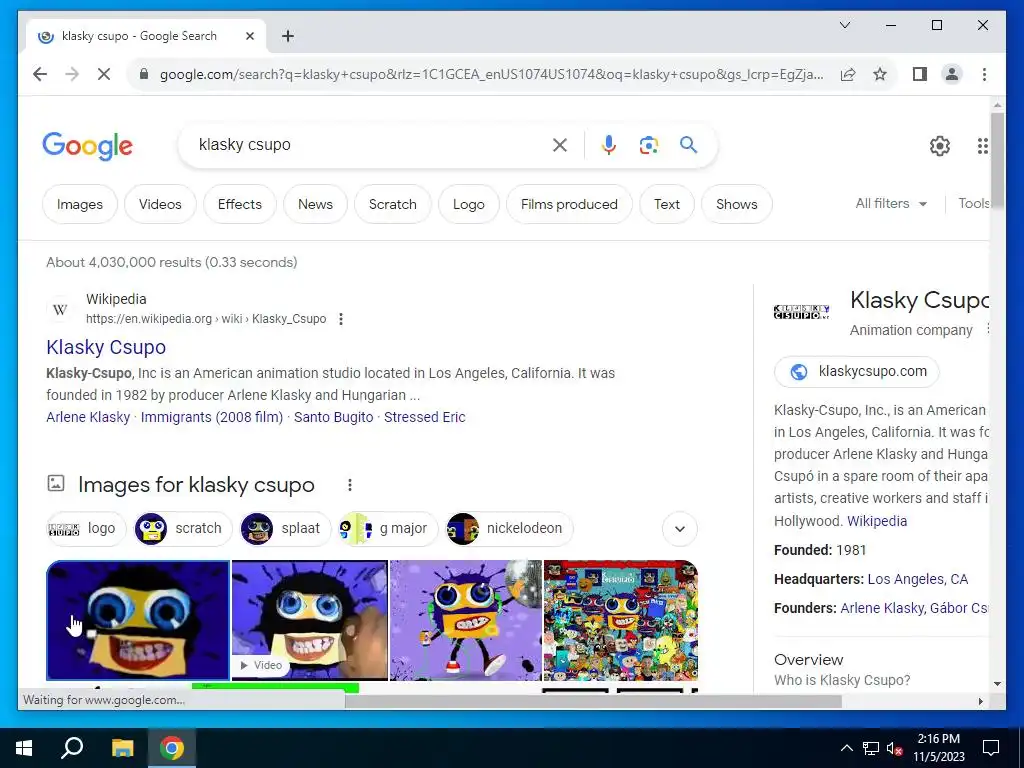Open Windows taskbar search

(x=72, y=748)
